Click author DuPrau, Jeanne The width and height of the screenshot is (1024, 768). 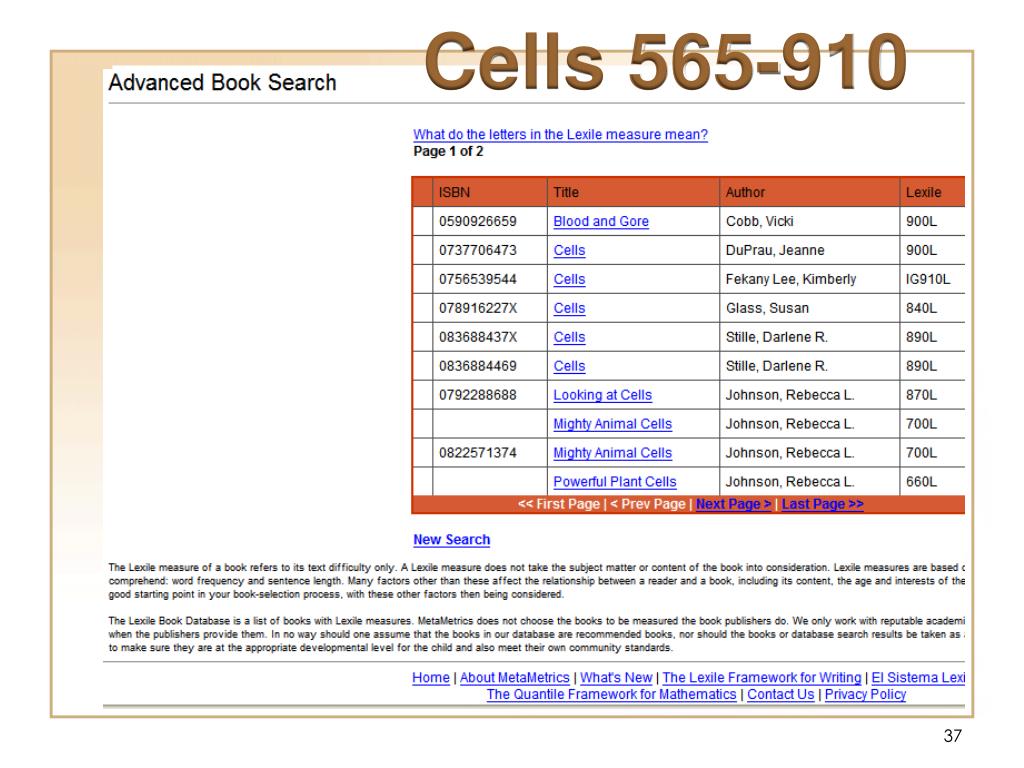[x=775, y=250]
